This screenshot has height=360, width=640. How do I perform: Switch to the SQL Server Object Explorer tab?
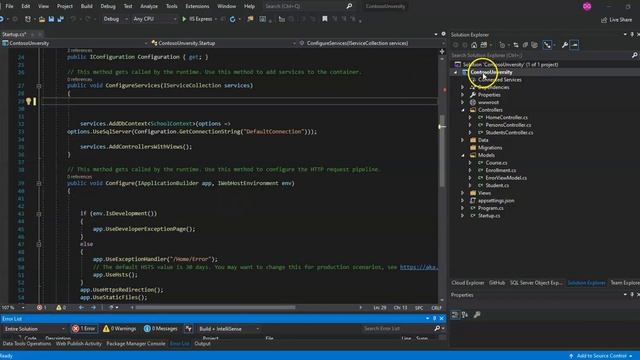536,282
